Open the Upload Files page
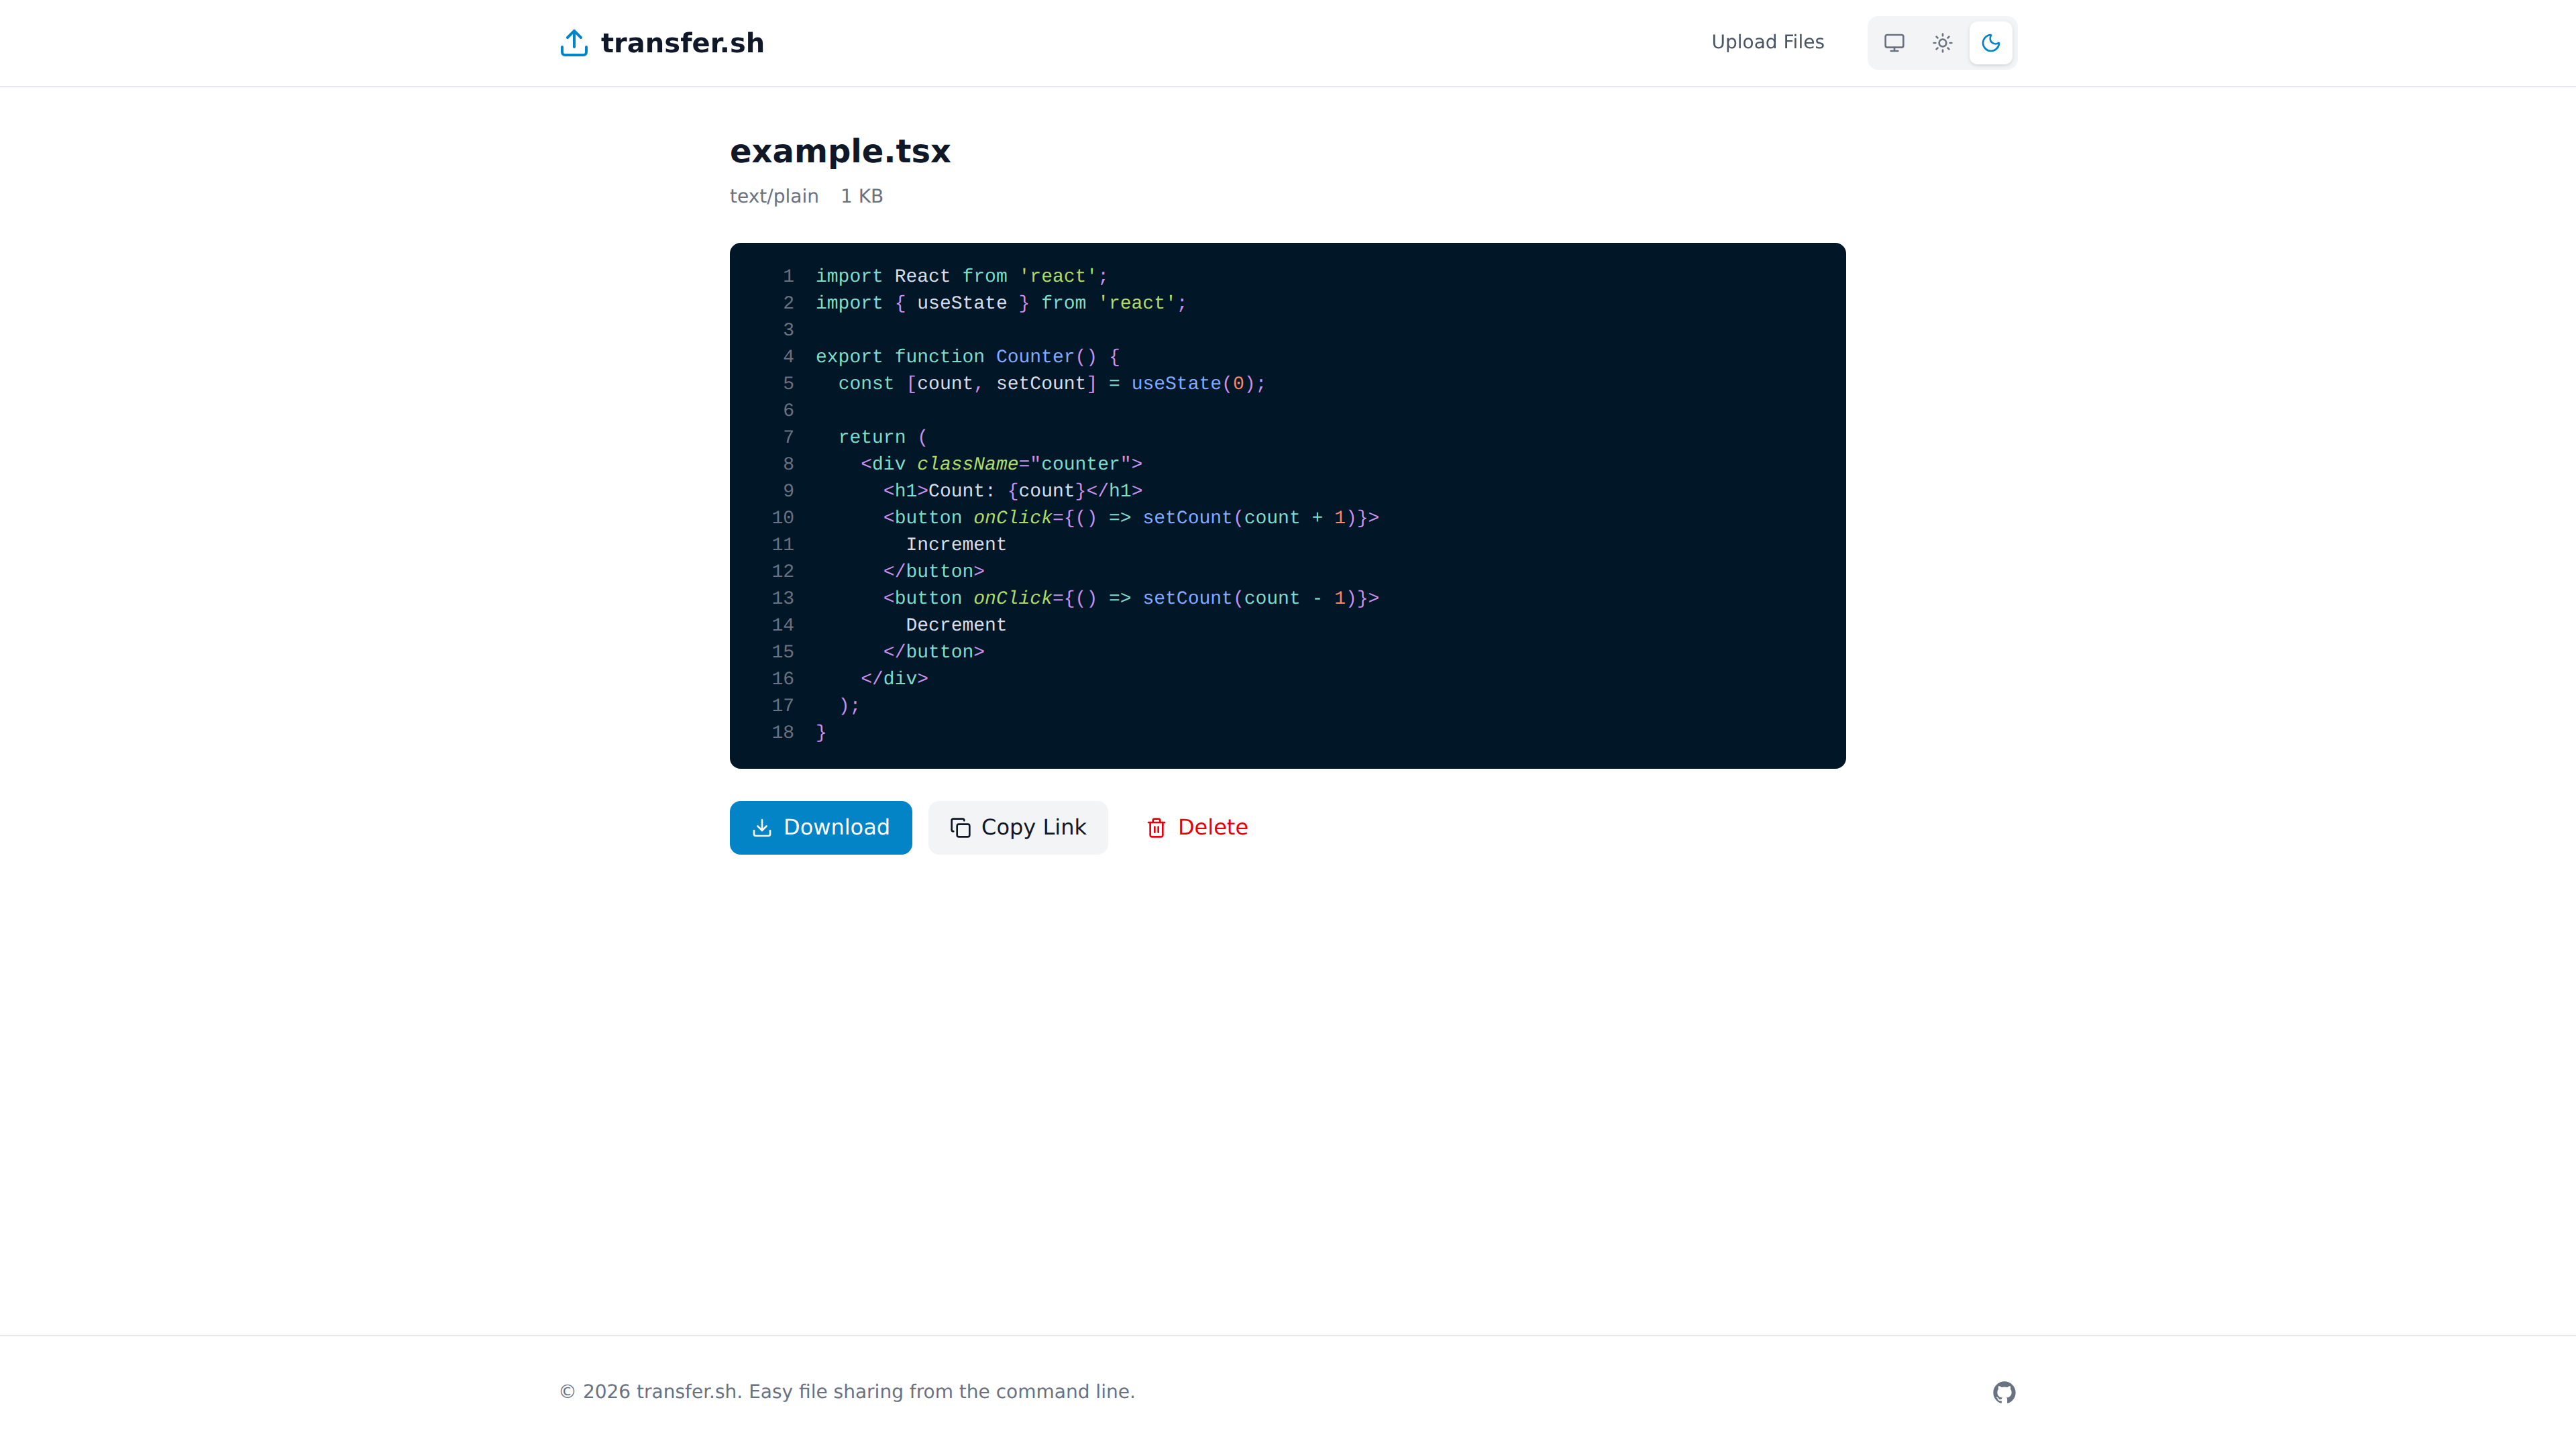This screenshot has width=2576, height=1449. [x=1767, y=42]
